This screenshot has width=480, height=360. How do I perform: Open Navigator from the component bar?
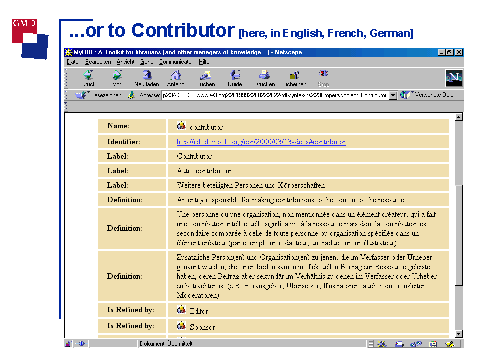click(382, 344)
